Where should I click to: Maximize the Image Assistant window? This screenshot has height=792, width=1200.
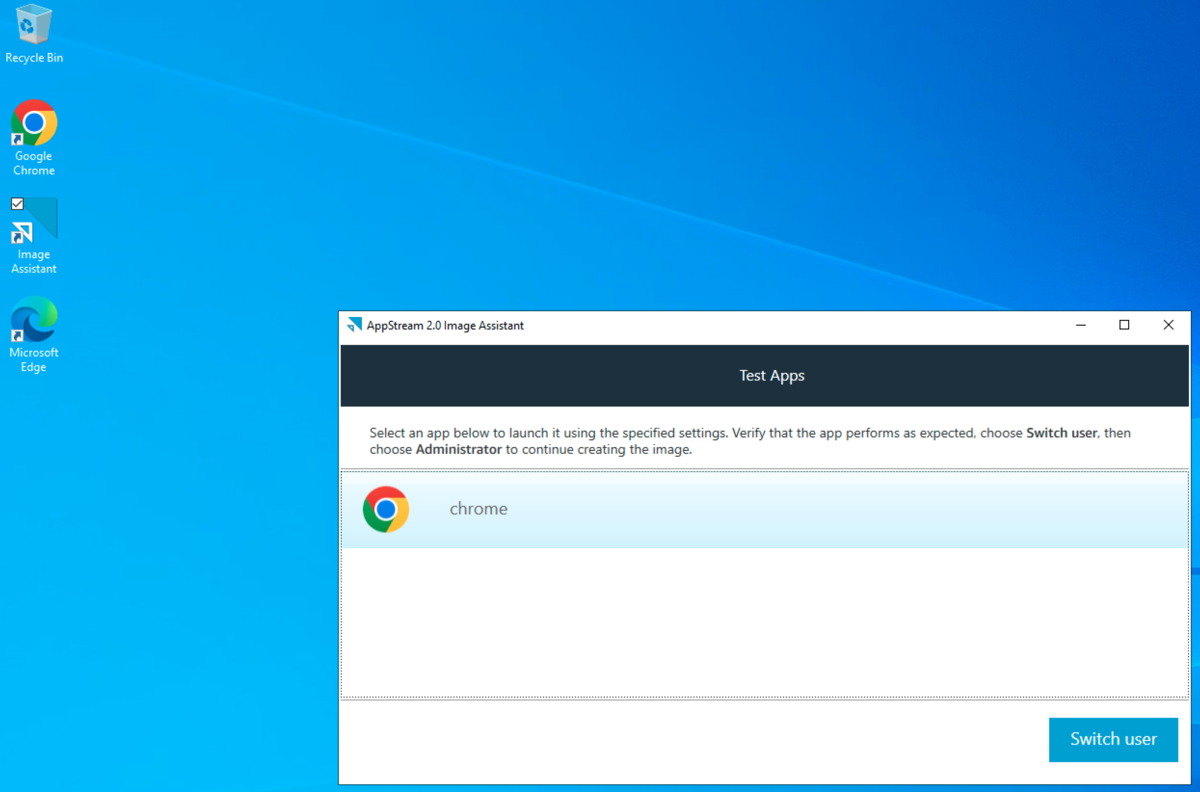[1124, 325]
